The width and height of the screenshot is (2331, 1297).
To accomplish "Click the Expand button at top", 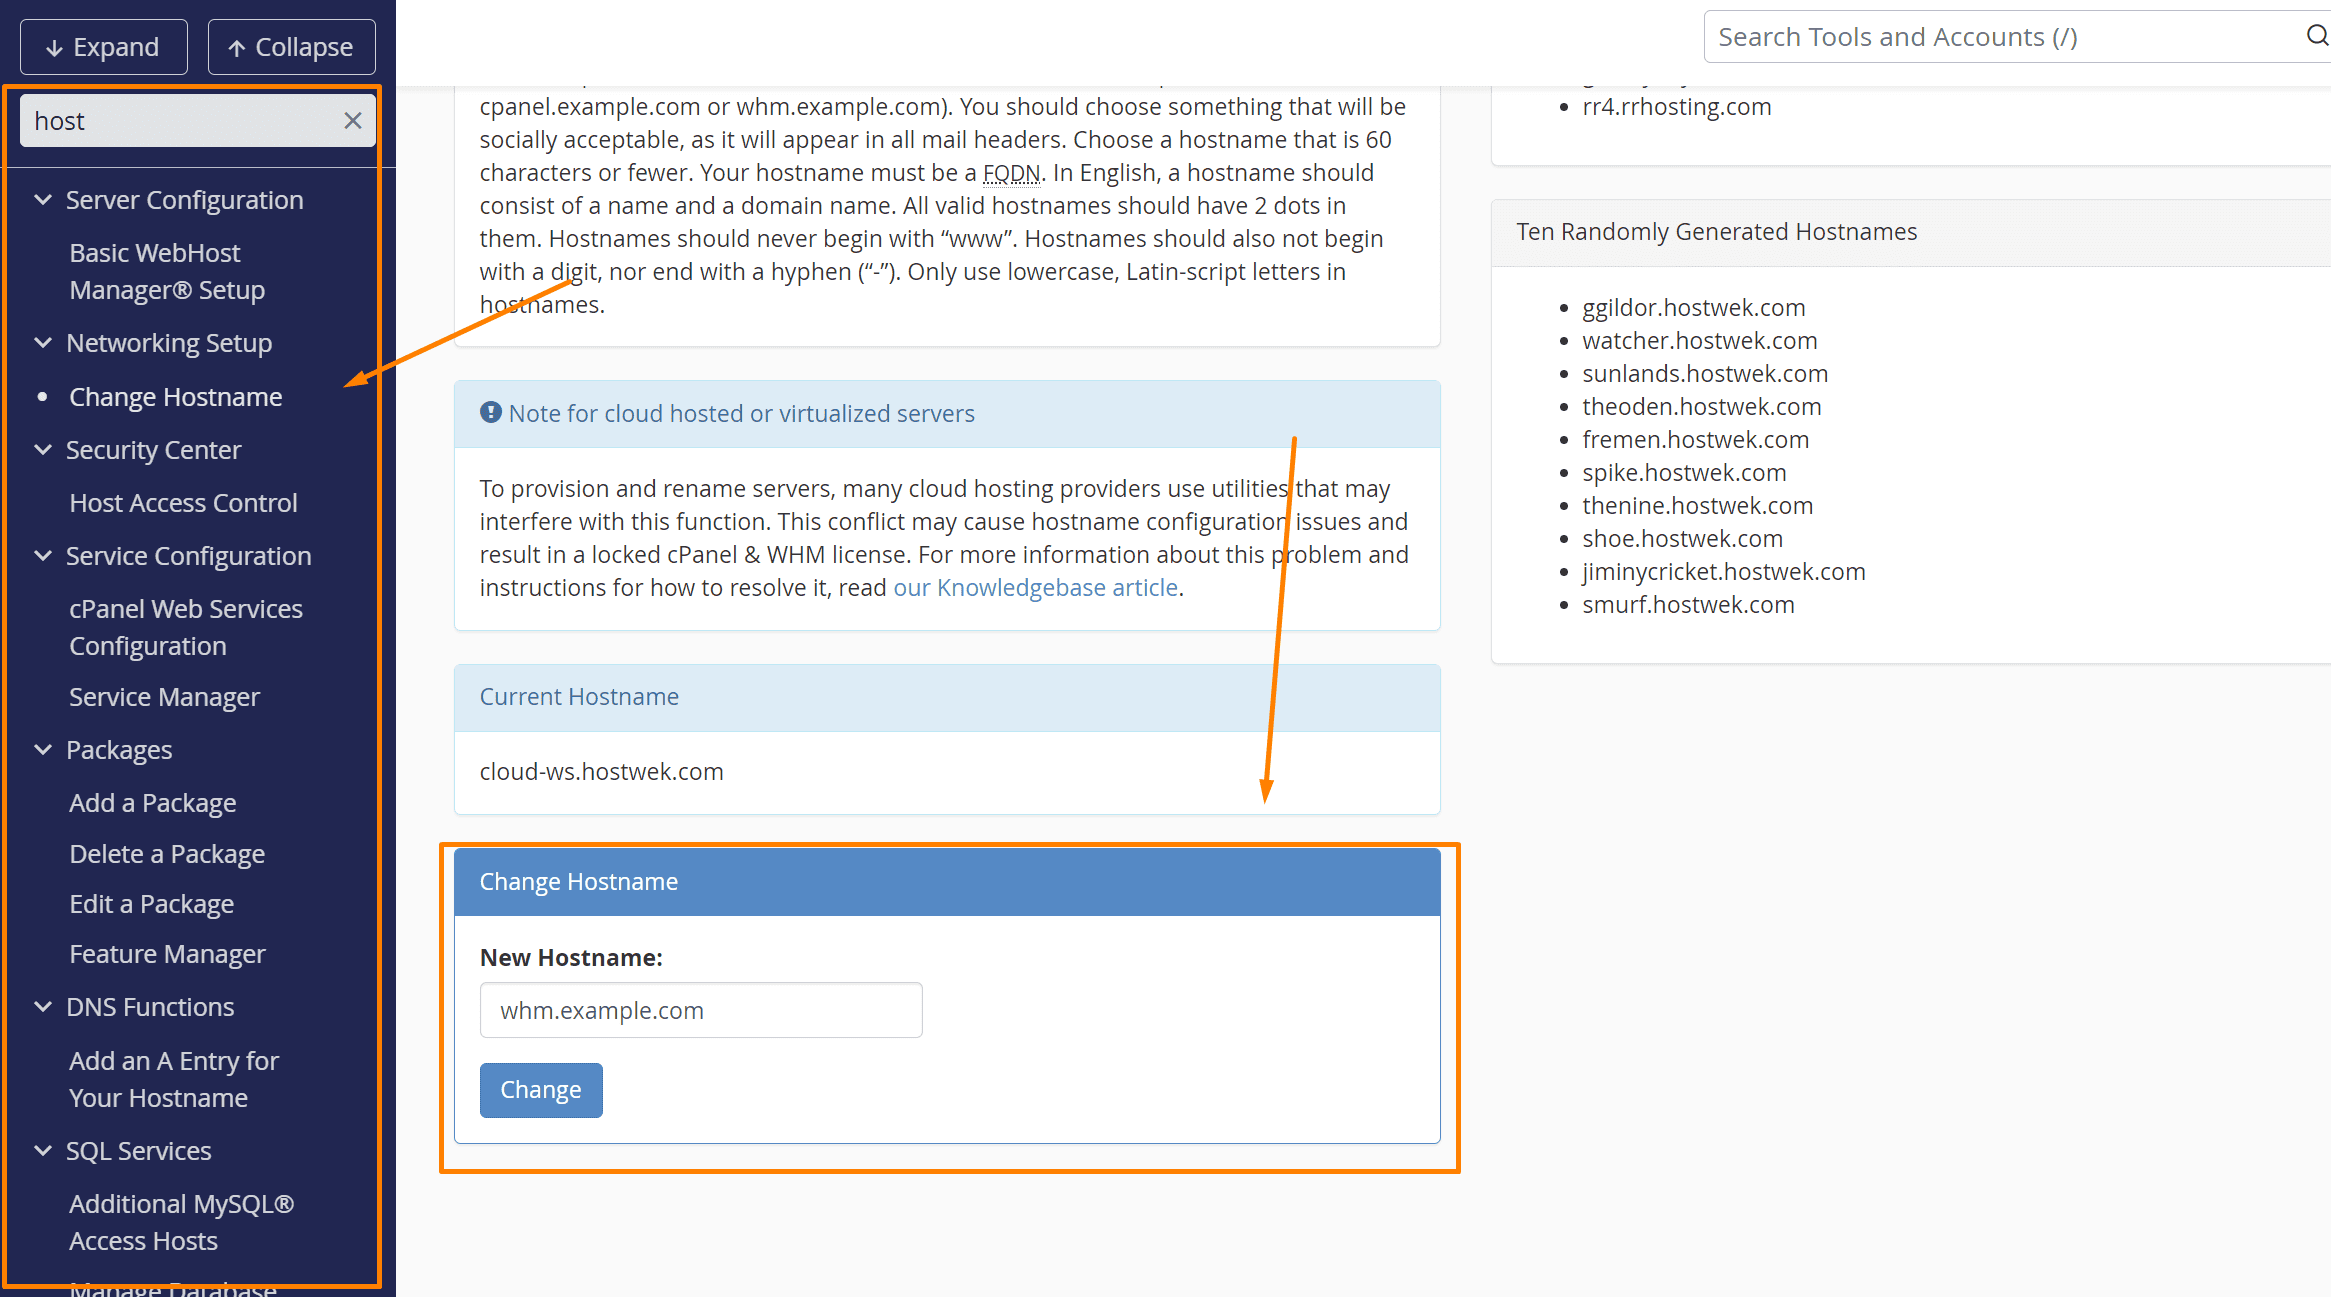I will (104, 46).
